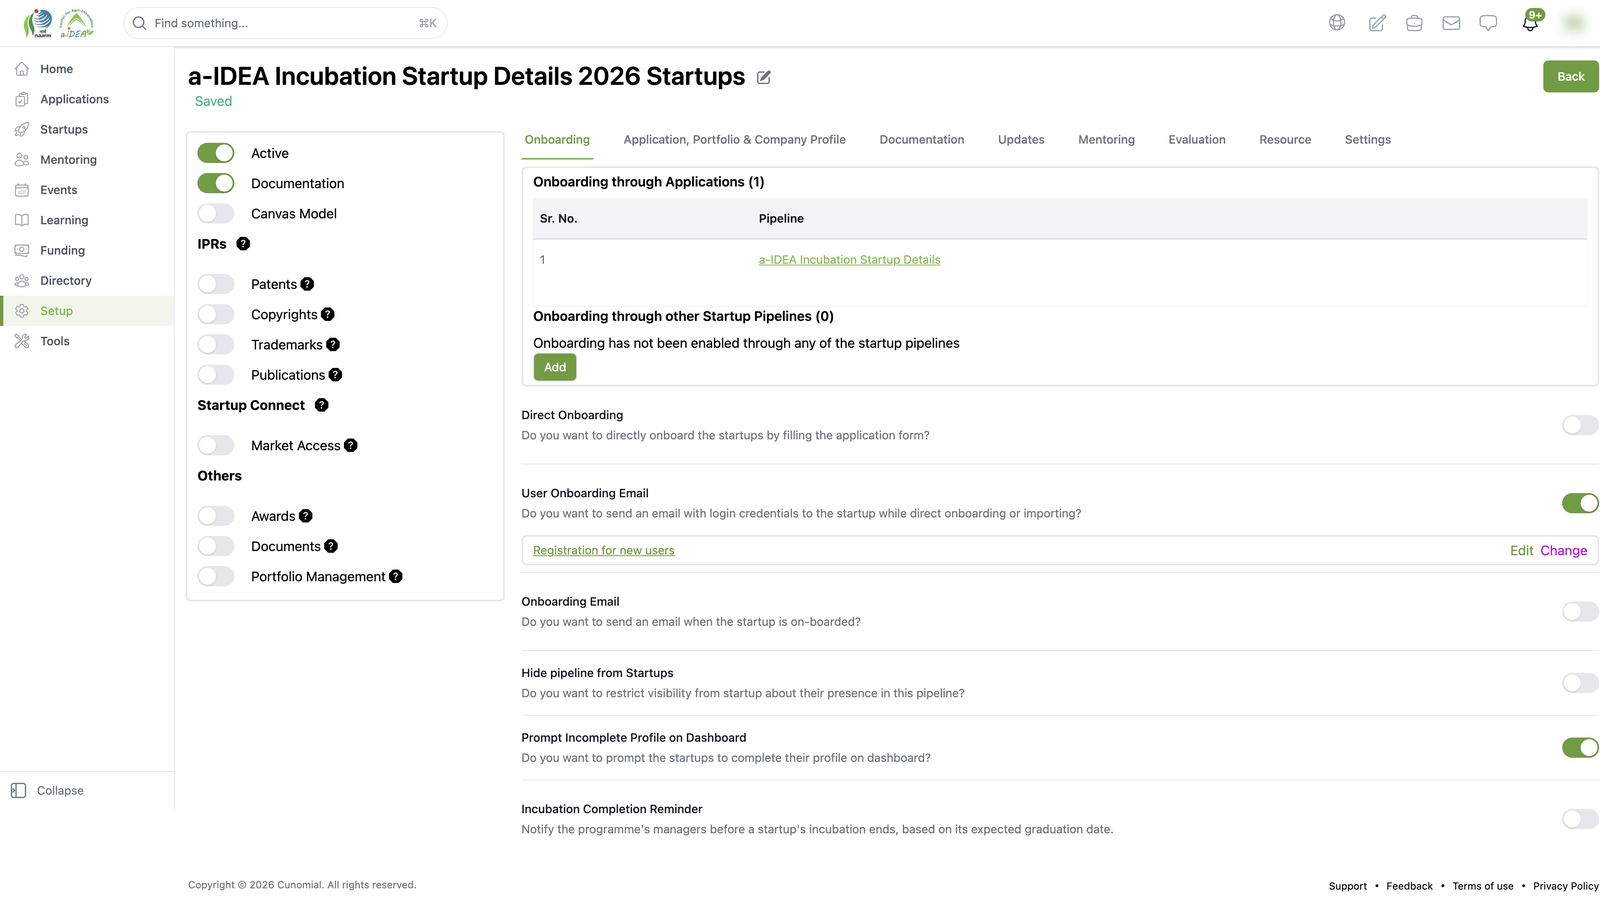Image resolution: width=1600 pixels, height=898 pixels.
Task: Open the compose note icon in header
Action: click(1377, 22)
